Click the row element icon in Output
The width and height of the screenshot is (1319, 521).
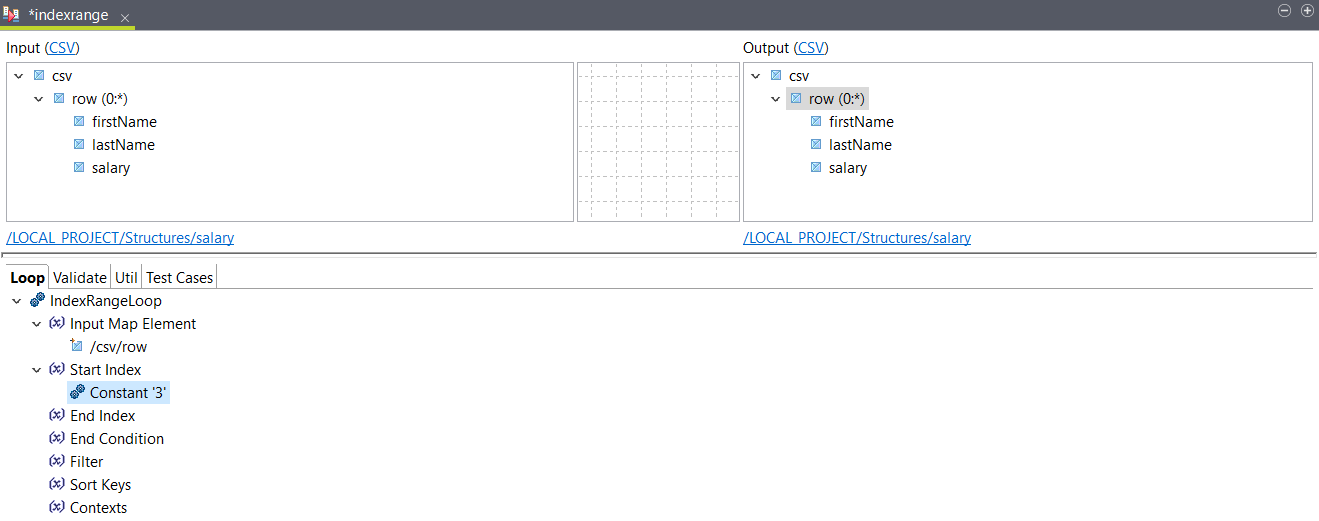(796, 98)
